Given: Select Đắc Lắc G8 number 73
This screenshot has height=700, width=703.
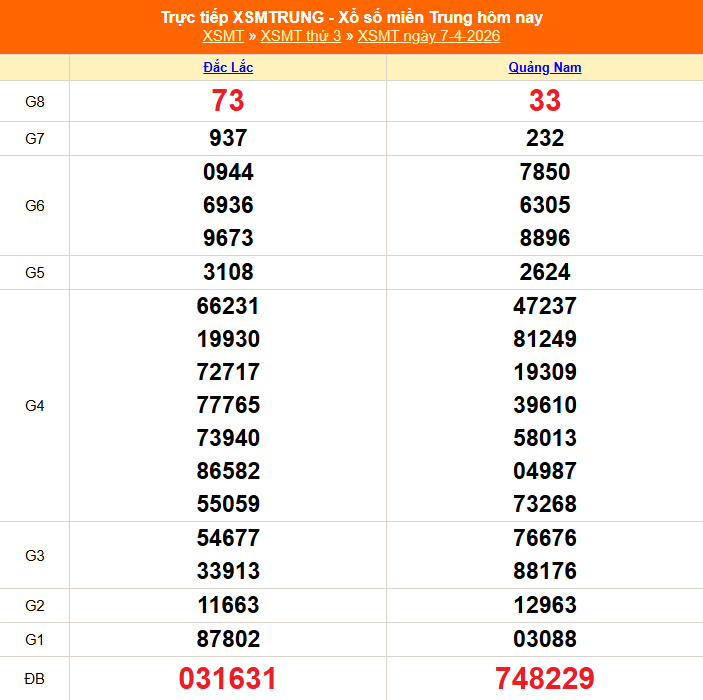Looking at the screenshot, I should pyautogui.click(x=228, y=100).
